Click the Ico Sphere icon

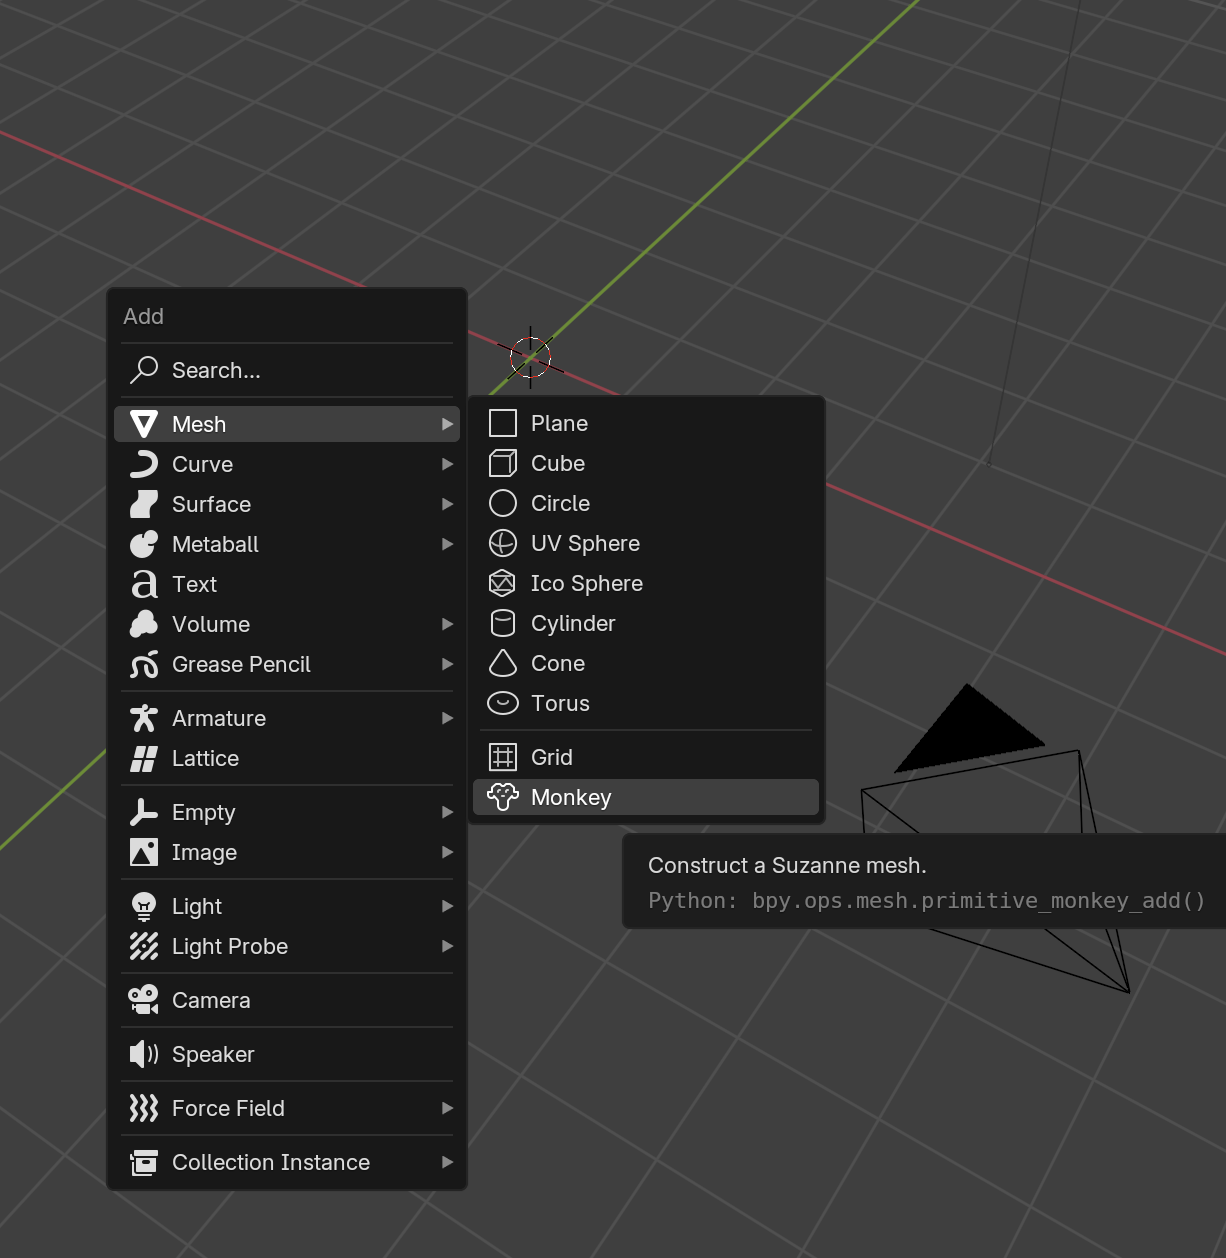point(503,583)
